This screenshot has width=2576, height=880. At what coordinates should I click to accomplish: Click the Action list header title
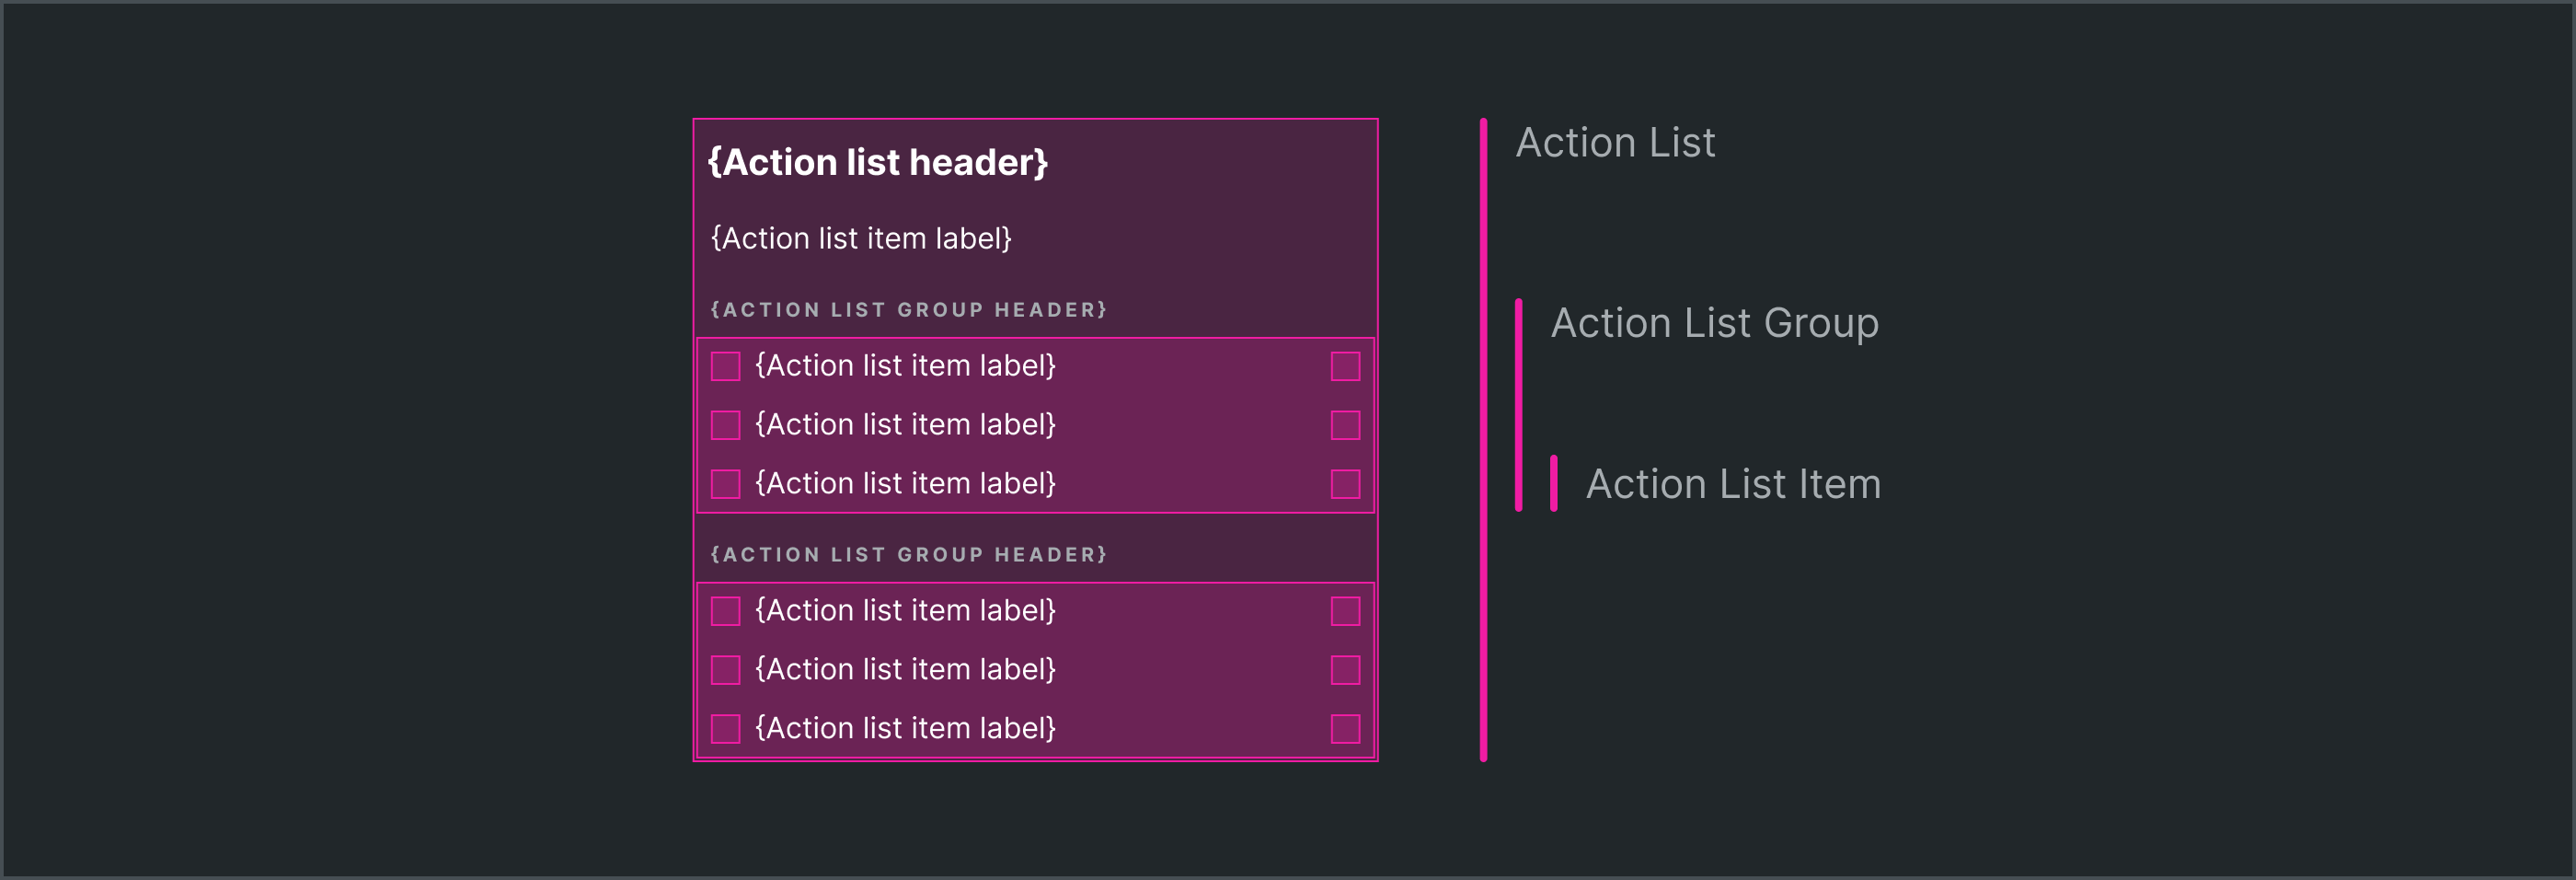[877, 162]
